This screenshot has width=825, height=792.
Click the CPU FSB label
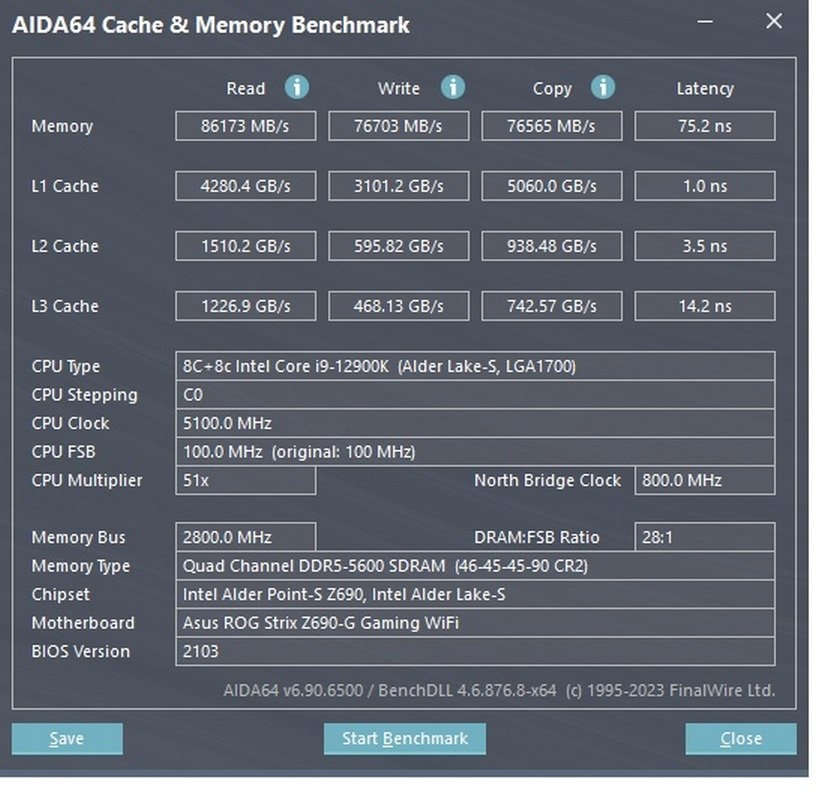tap(64, 452)
